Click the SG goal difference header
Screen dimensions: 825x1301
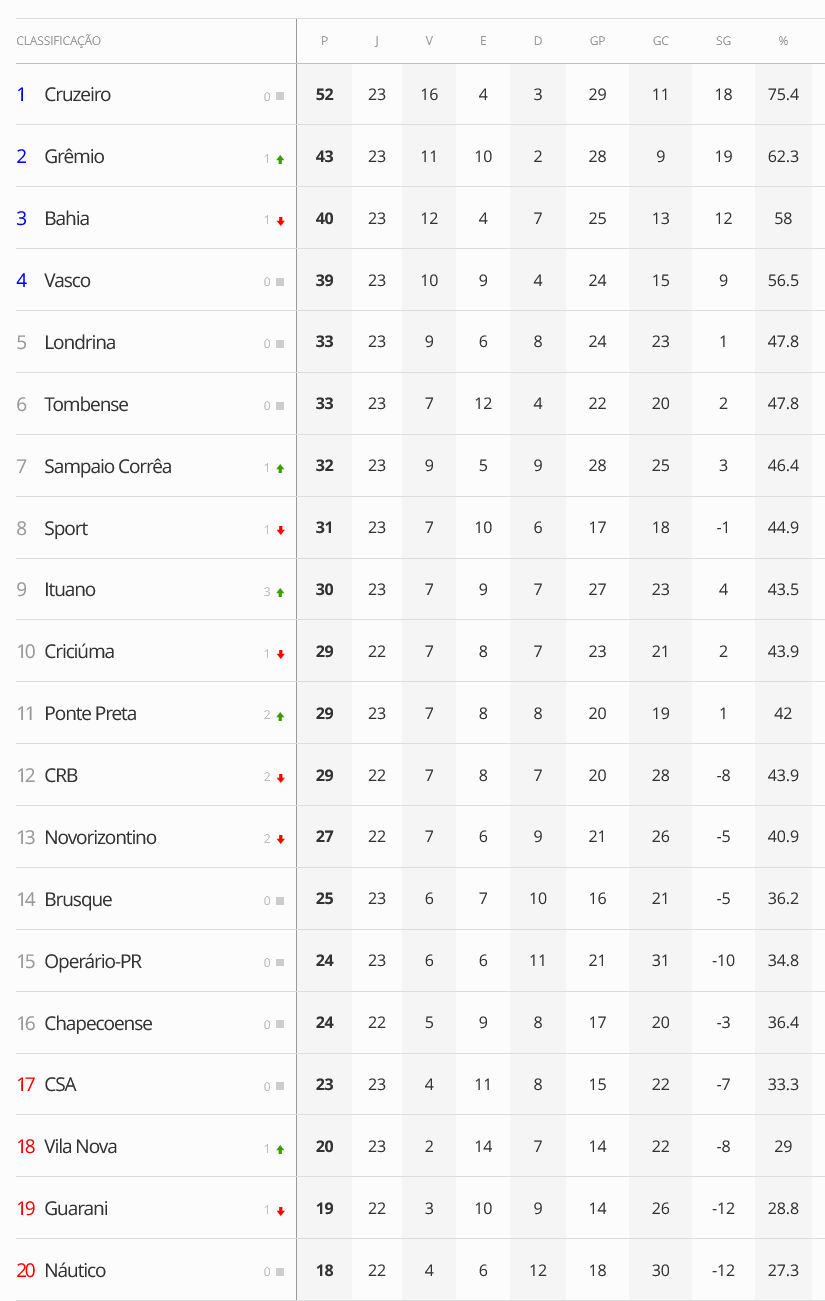coord(723,41)
